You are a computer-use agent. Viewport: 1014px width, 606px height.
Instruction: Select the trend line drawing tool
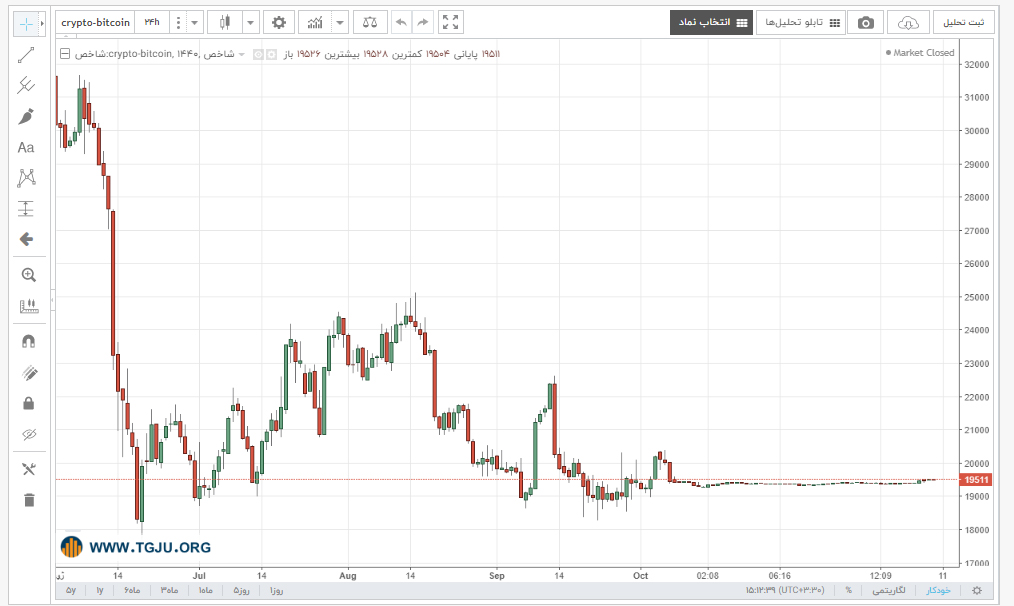[26, 55]
